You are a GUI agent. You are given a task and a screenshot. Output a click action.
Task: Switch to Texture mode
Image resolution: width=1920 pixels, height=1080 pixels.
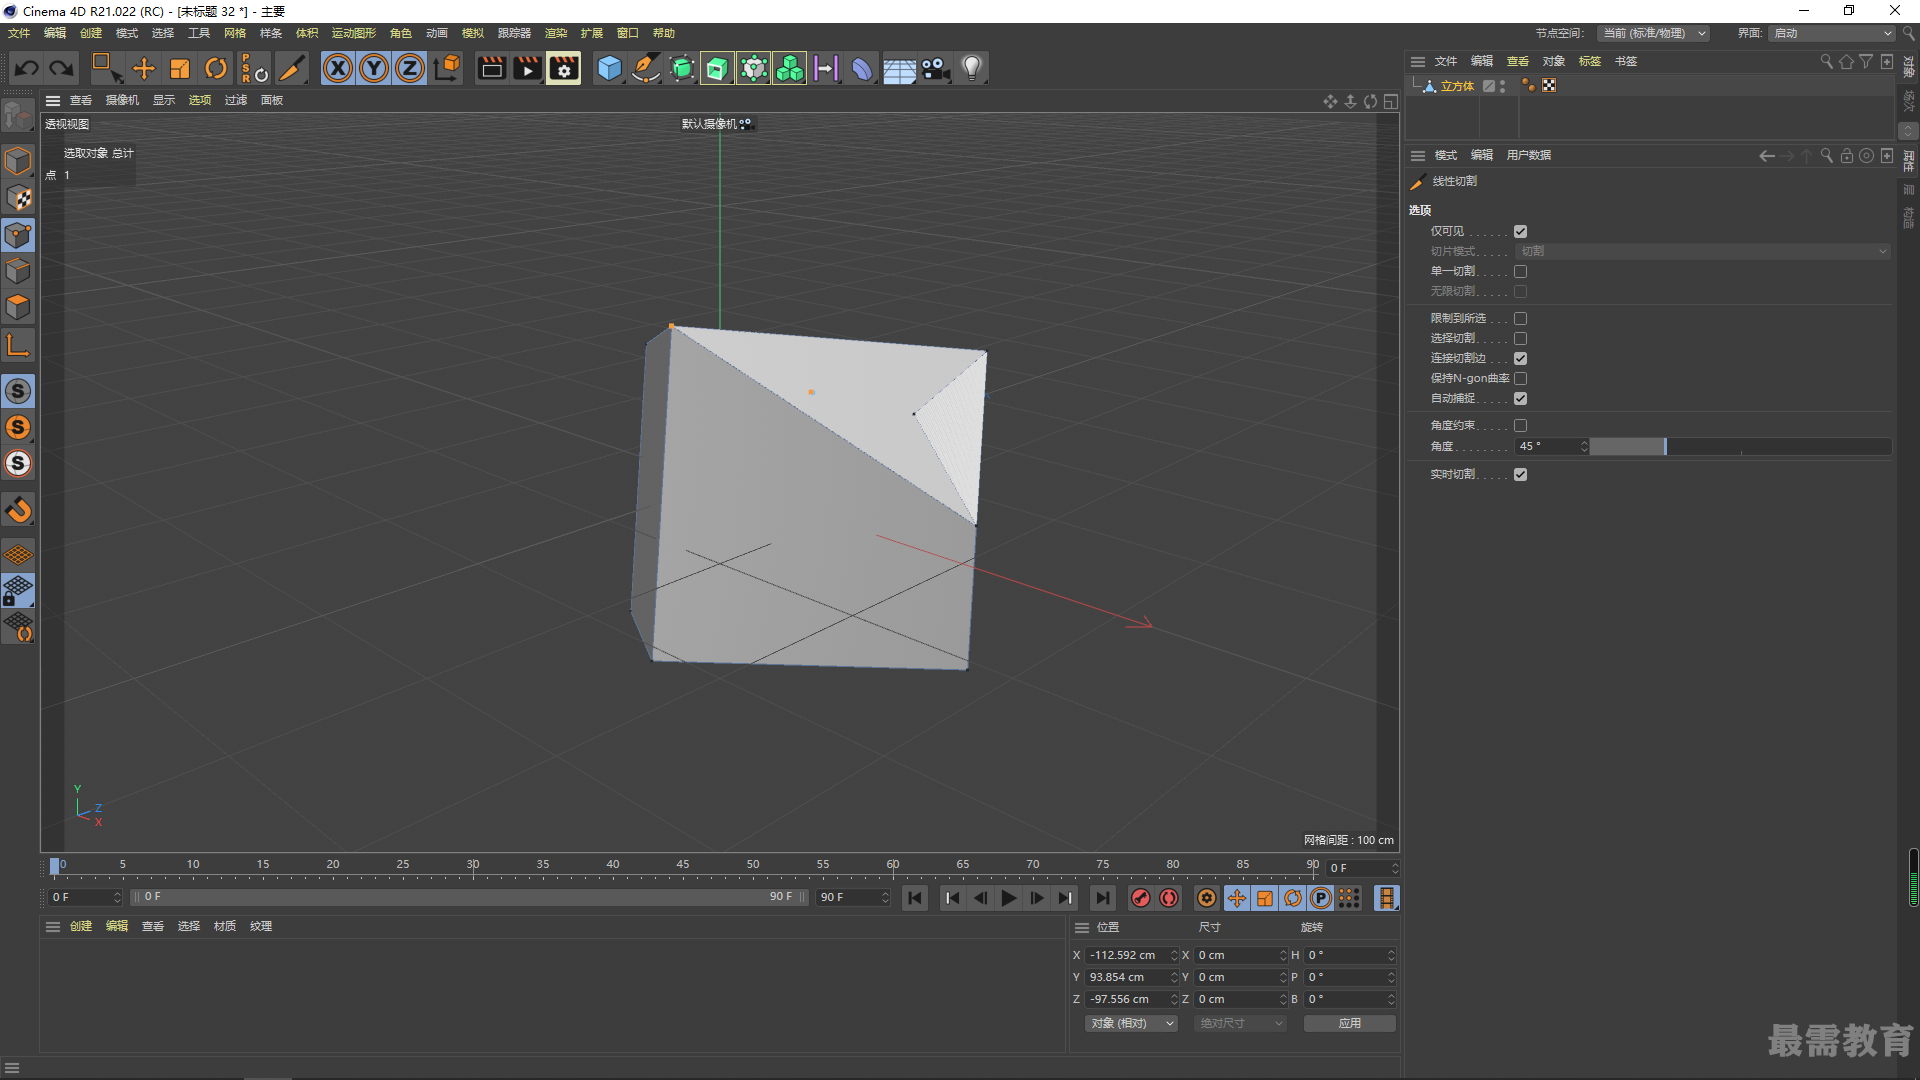pos(18,198)
